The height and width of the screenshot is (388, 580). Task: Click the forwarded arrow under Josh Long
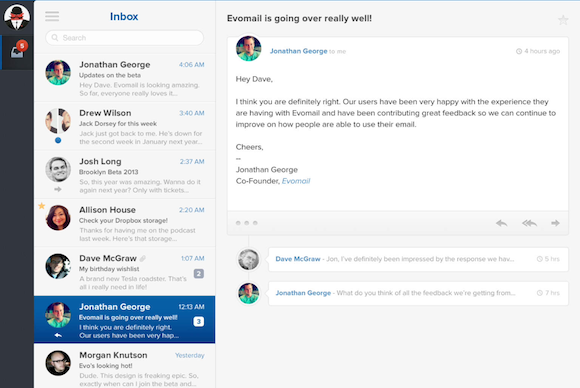pyautogui.click(x=58, y=189)
